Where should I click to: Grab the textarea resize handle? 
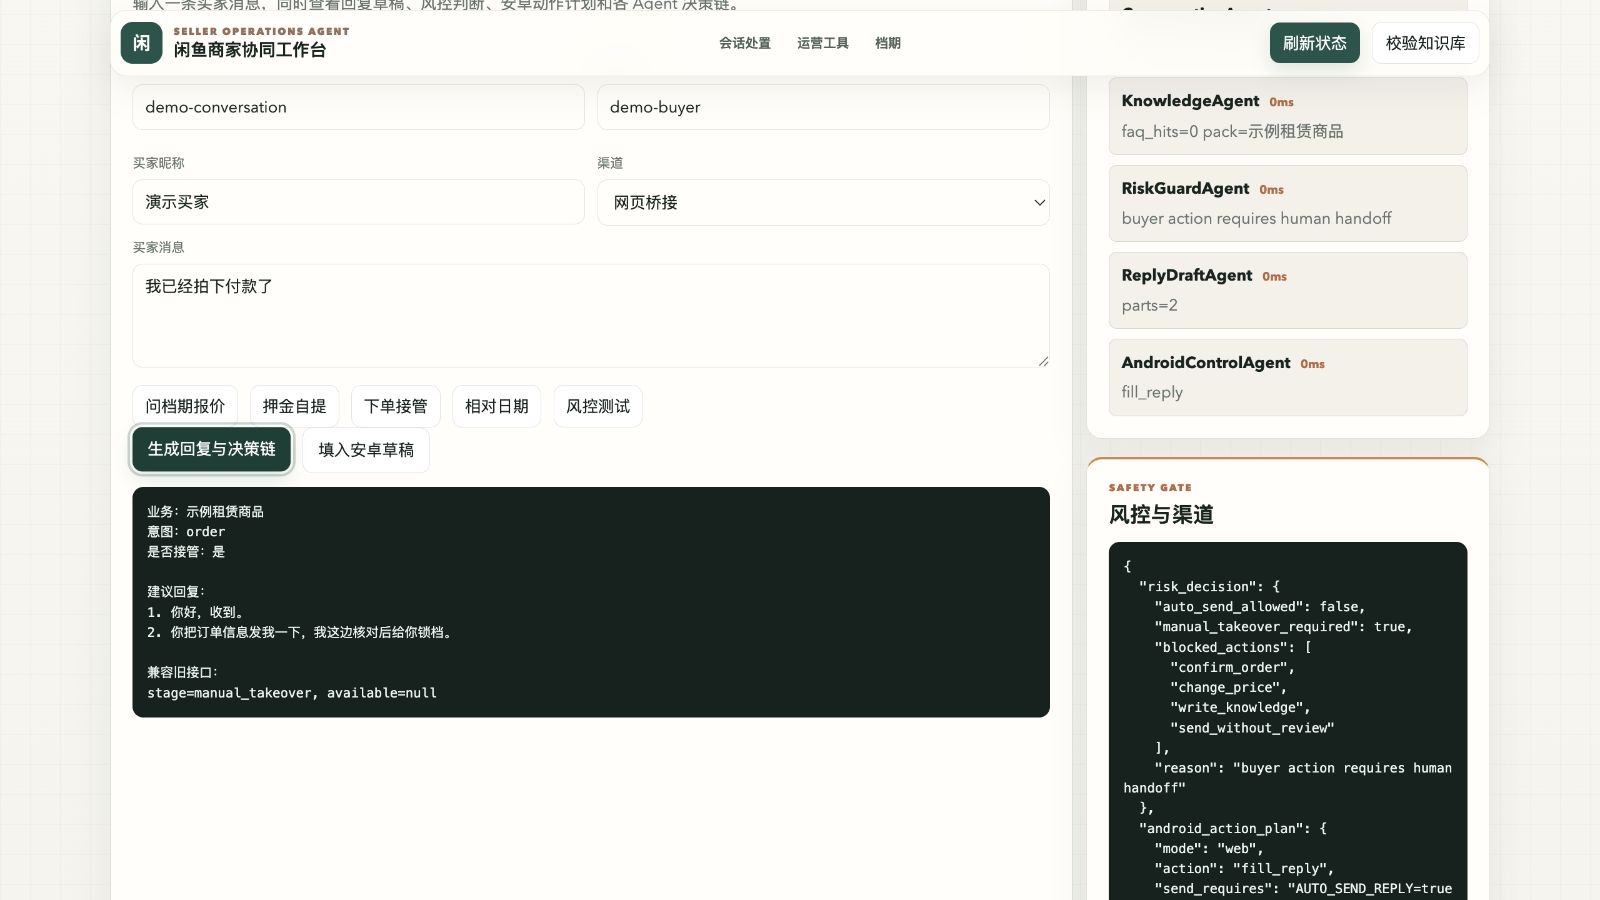(1043, 361)
